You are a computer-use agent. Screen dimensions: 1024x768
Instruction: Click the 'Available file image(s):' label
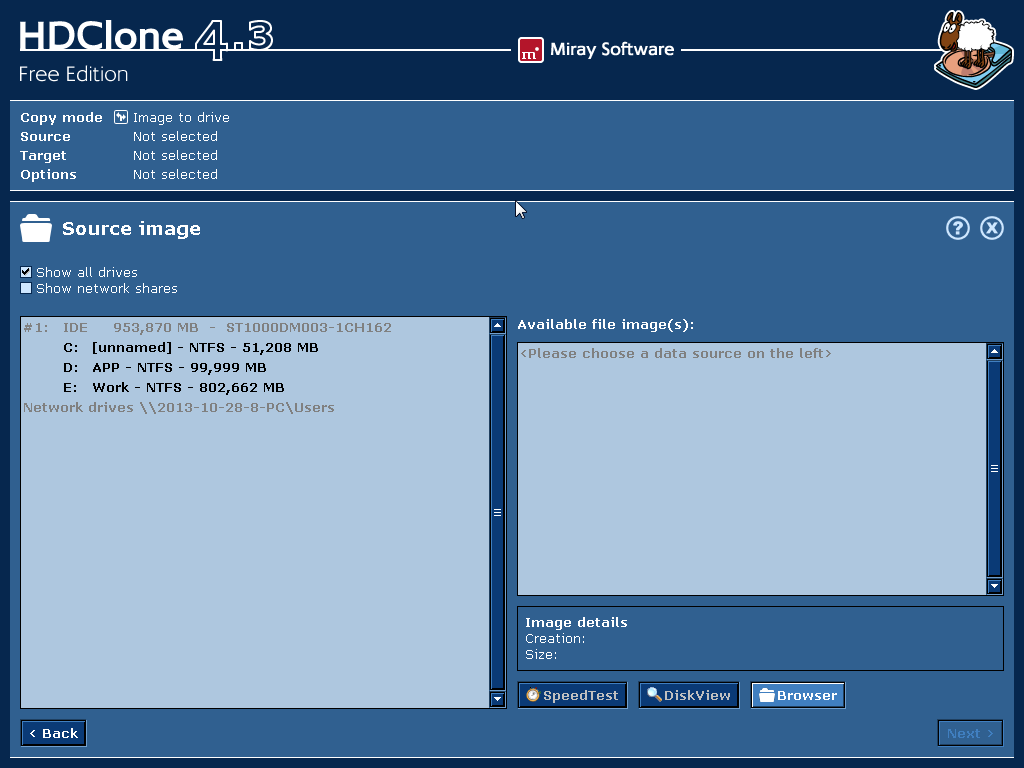(605, 325)
